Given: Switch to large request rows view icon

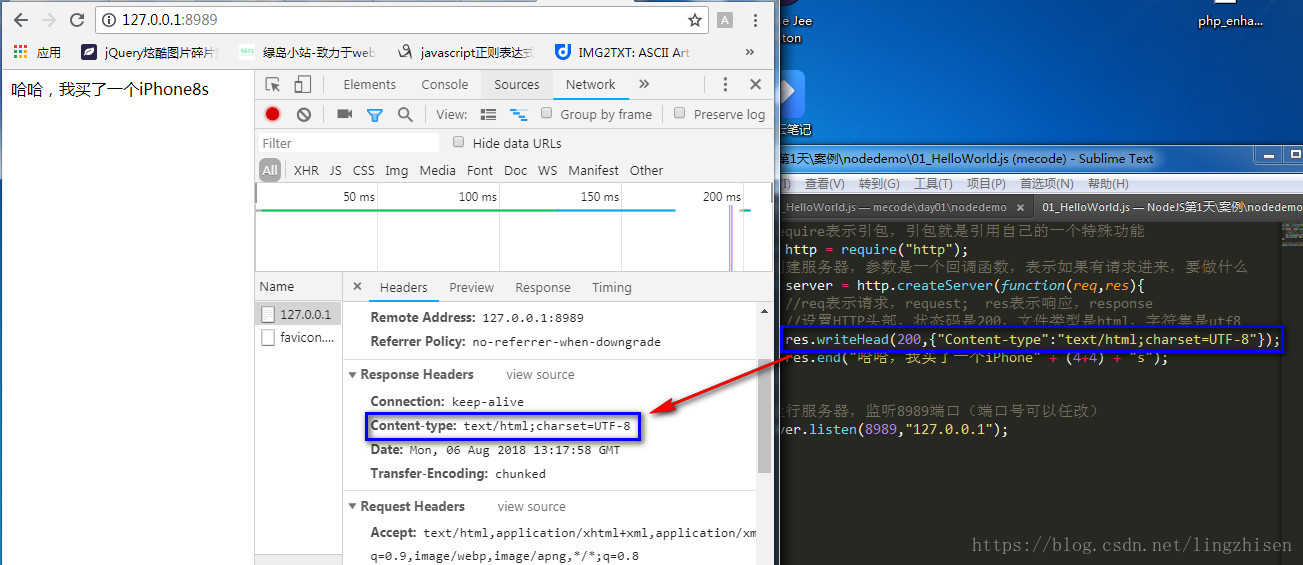Looking at the screenshot, I should tap(488, 114).
